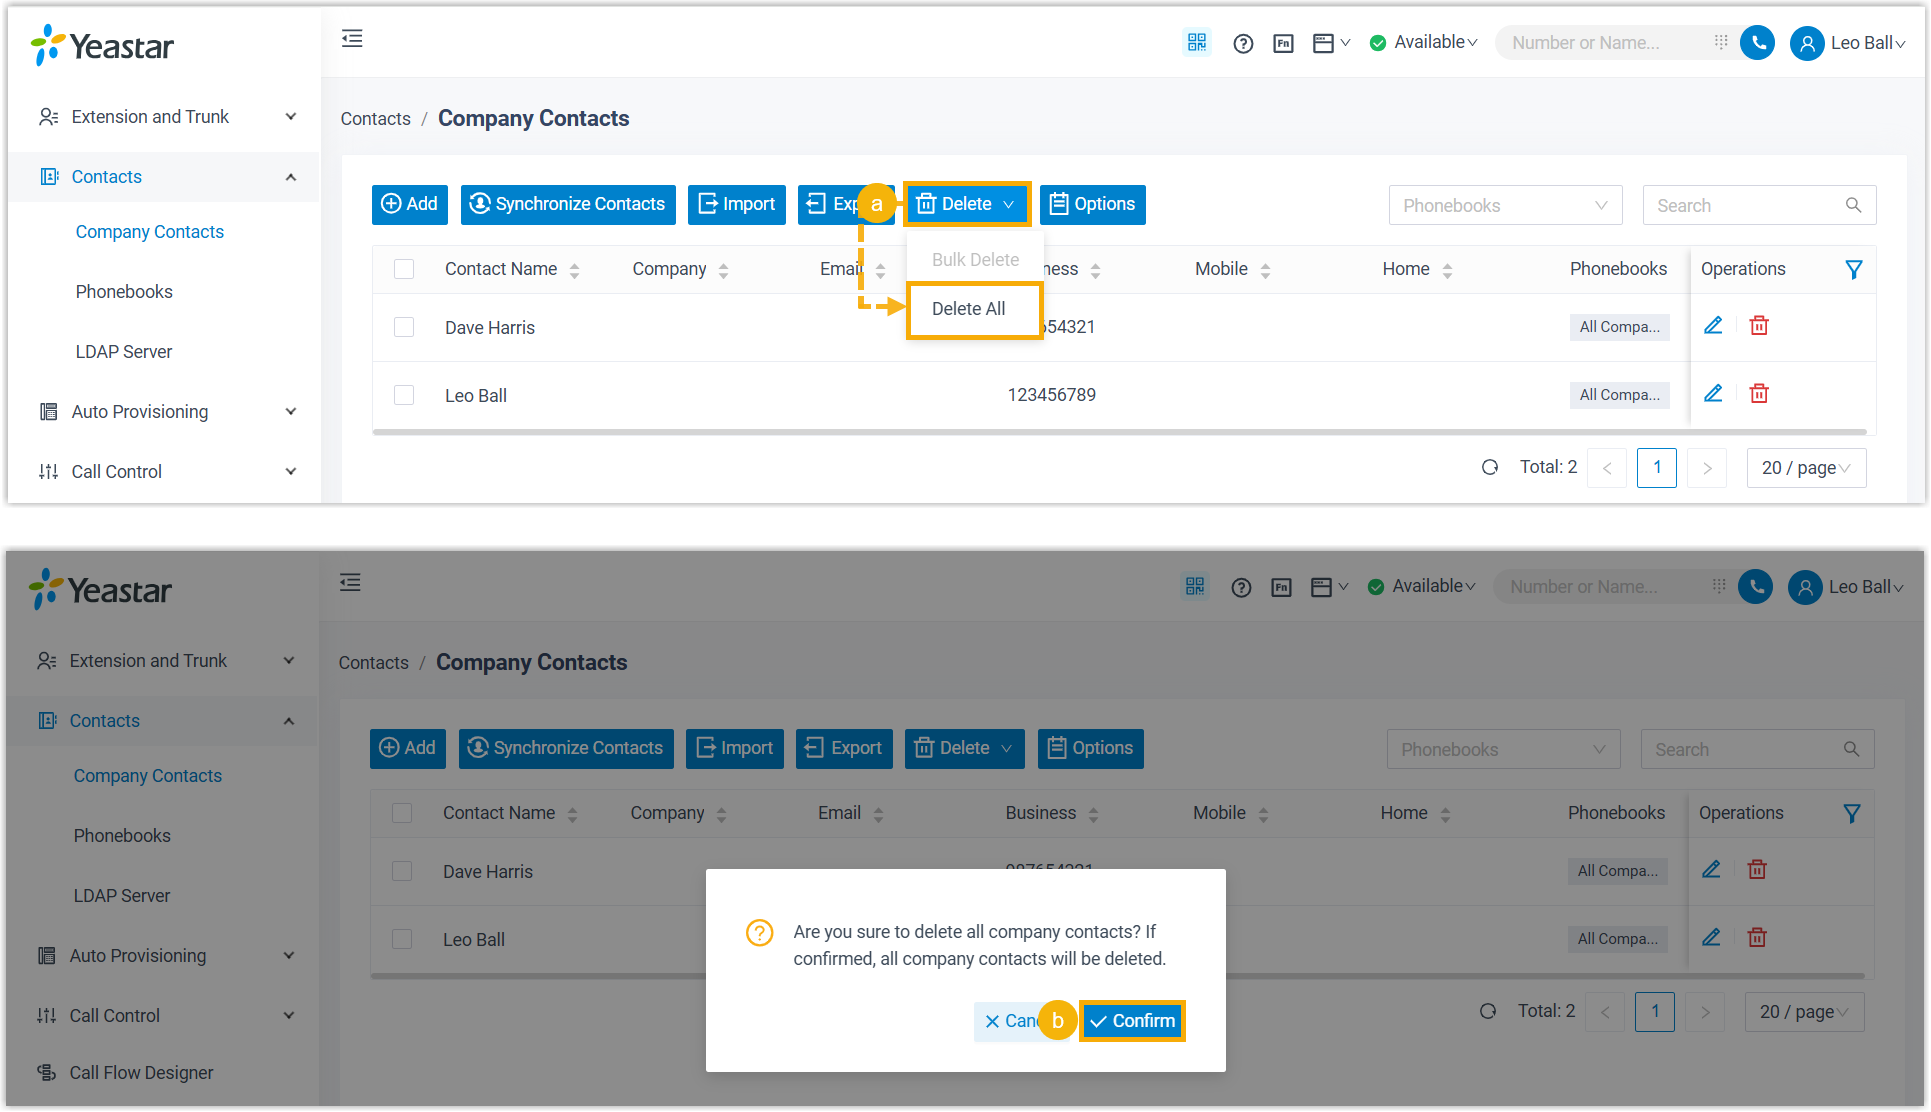Delete Leo Ball using red trash icon
The image size is (1931, 1112).
click(1759, 394)
